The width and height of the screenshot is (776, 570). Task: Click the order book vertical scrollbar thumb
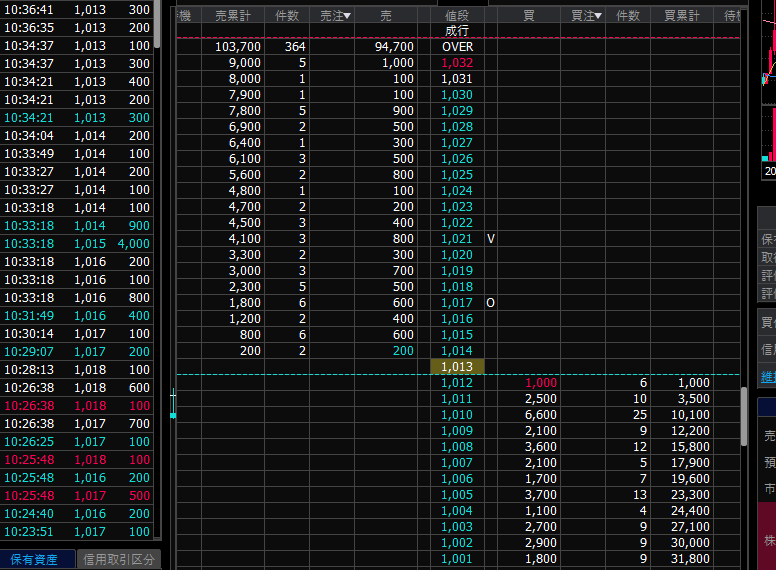click(744, 416)
